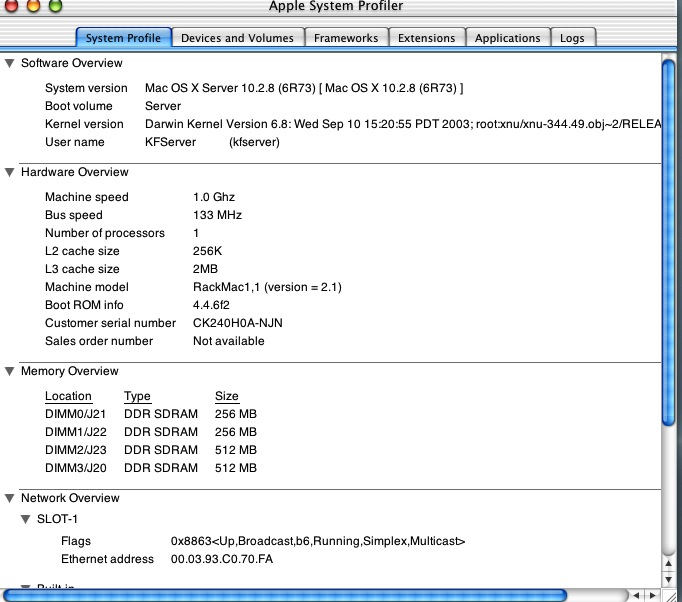The height and width of the screenshot is (602, 682).
Task: Click the Mac OS X Server 10.2.8 version text
Action: (304, 88)
